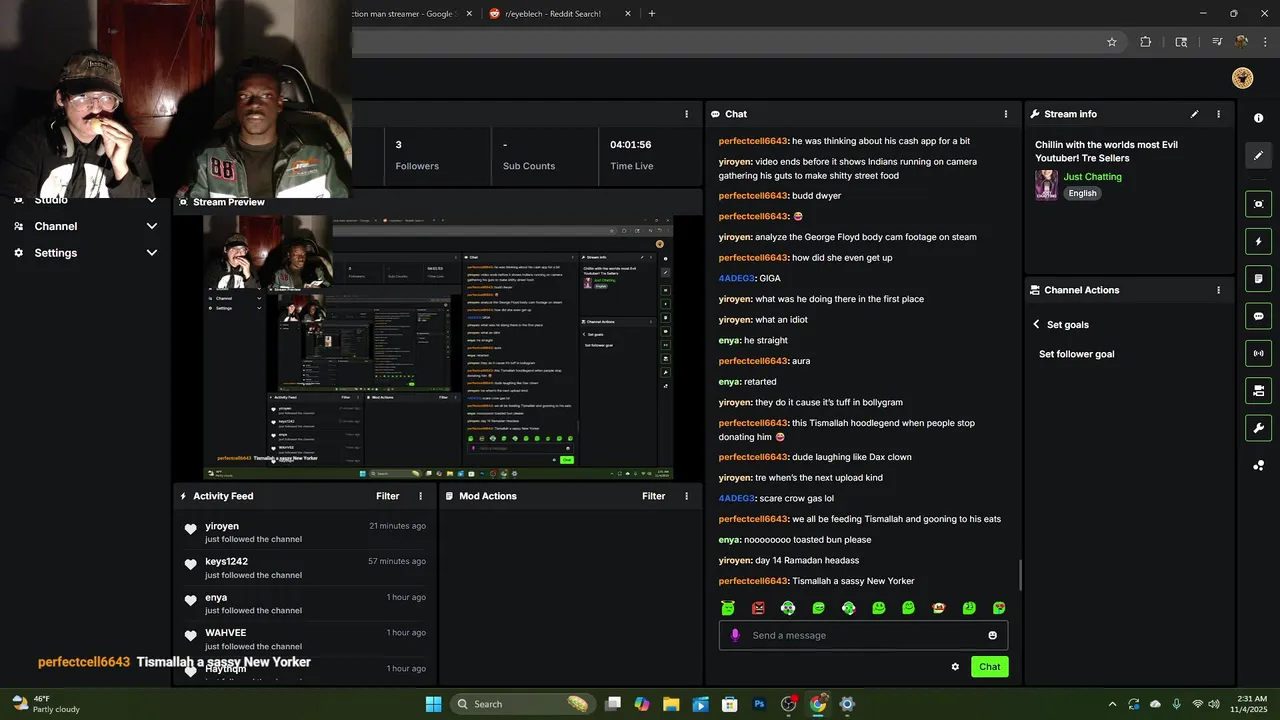Toggle the Chat panel sidebar icon
The image size is (1280, 720).
pos(1258,316)
